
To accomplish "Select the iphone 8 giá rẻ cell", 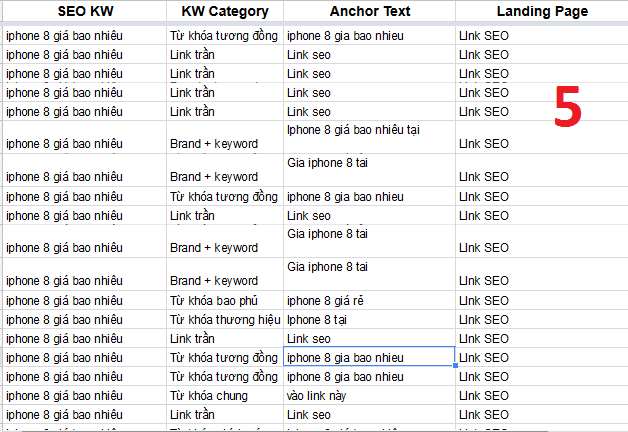I will point(369,300).
